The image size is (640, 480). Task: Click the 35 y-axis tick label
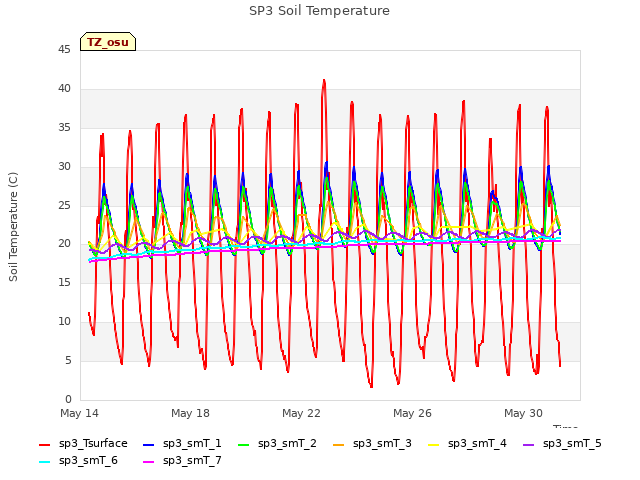pos(64,128)
